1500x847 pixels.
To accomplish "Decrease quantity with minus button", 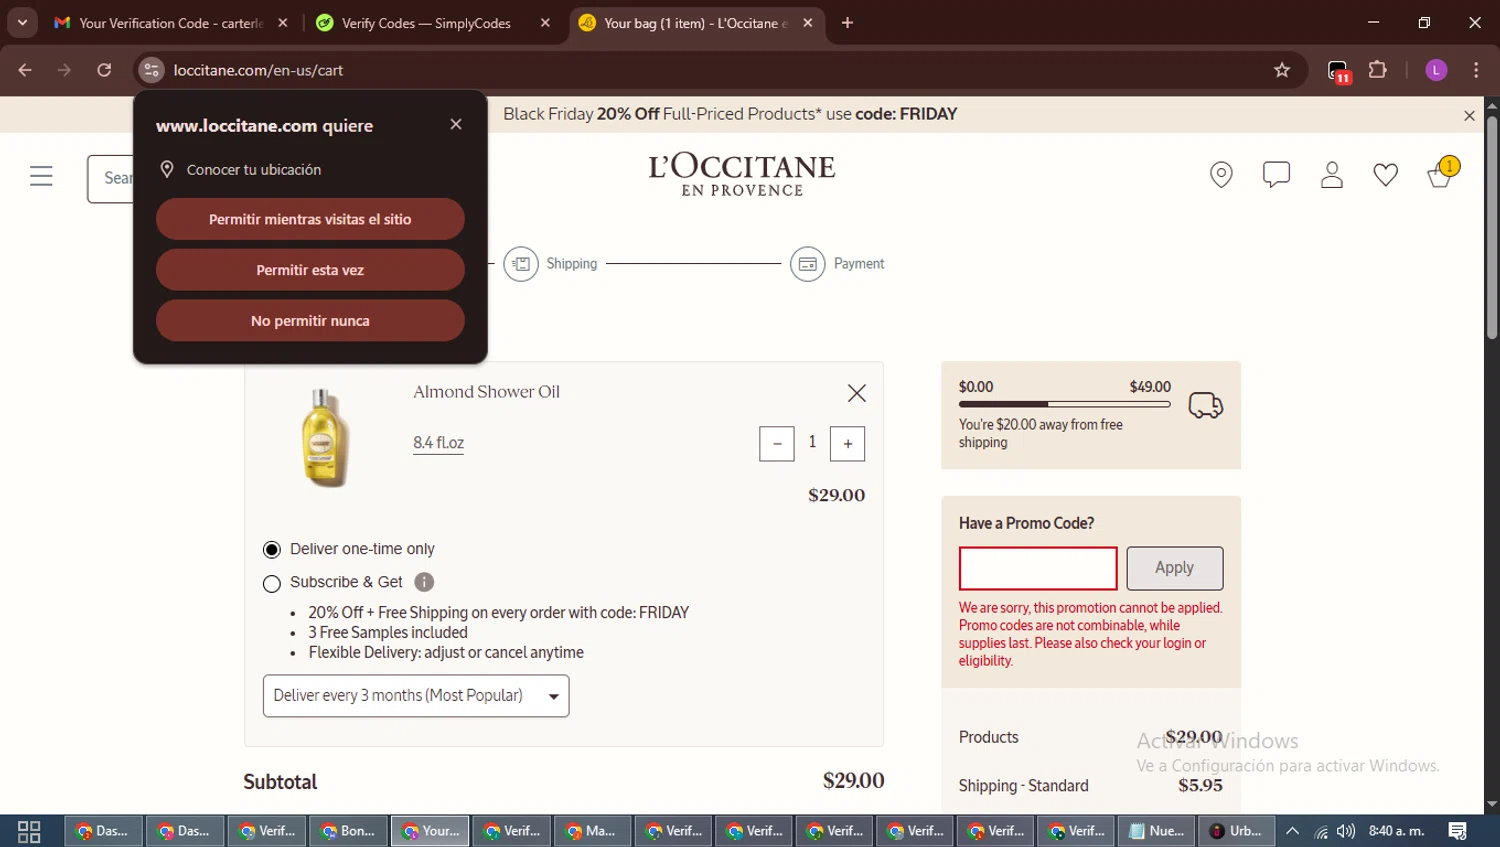I will tap(777, 444).
